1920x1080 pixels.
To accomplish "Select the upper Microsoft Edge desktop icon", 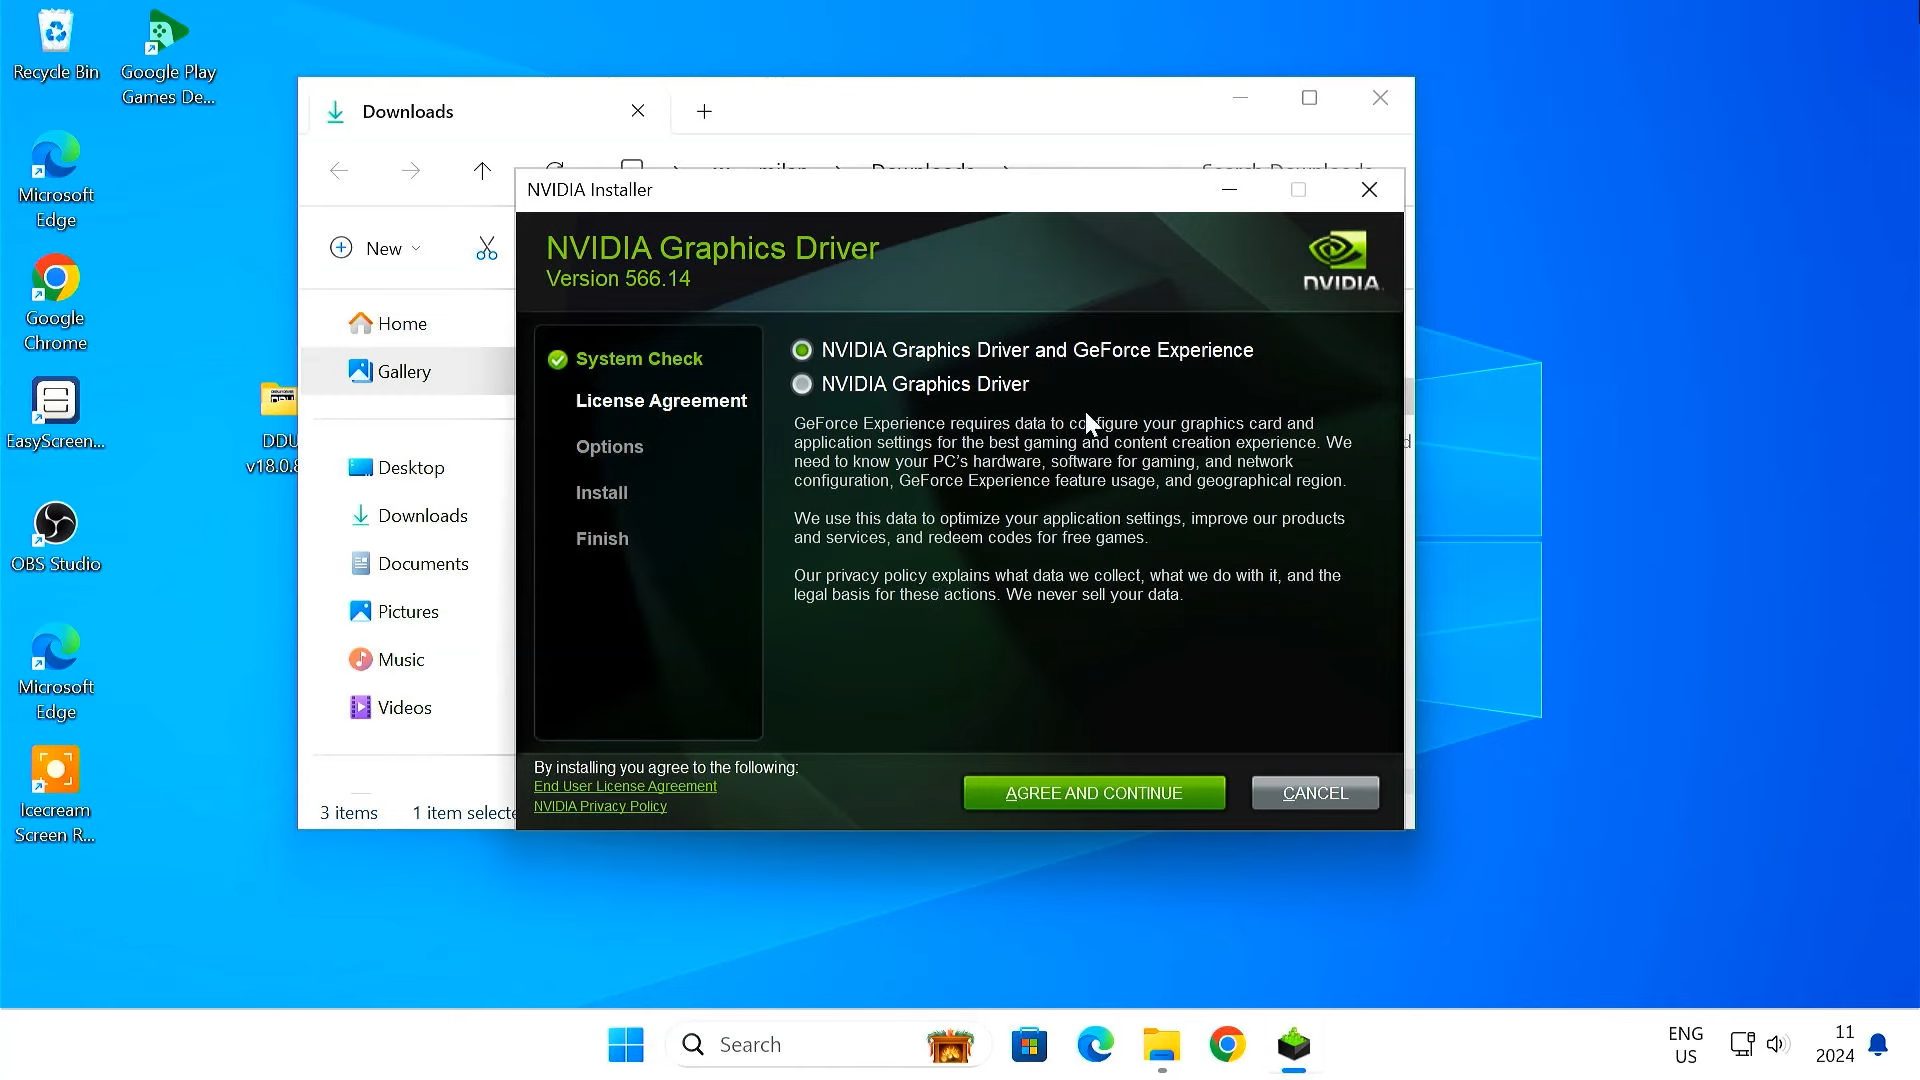I will pos(56,180).
